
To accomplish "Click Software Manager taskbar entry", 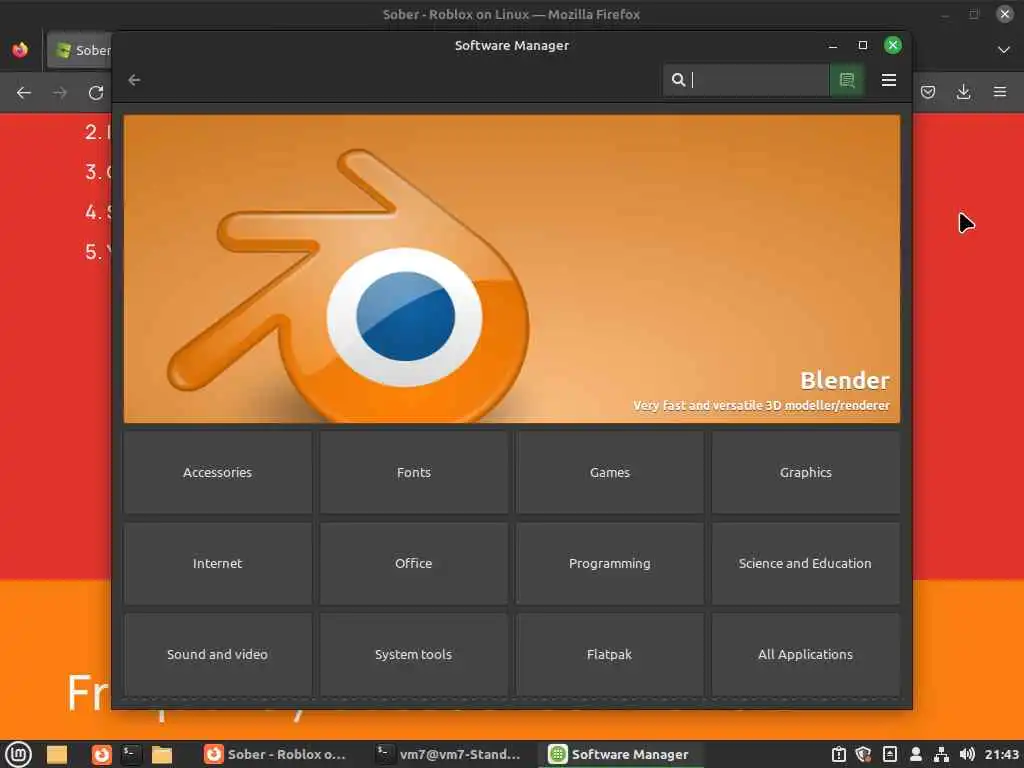I will tap(619, 754).
